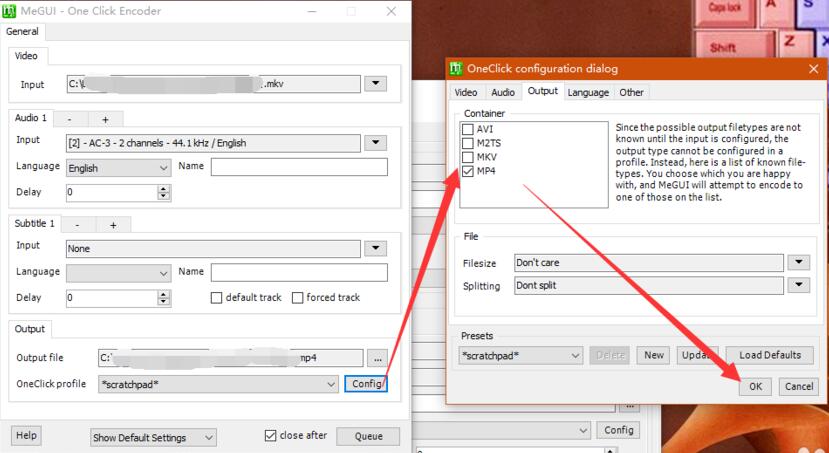Toggle the default track checkbox
The image size is (829, 453).
[x=216, y=298]
